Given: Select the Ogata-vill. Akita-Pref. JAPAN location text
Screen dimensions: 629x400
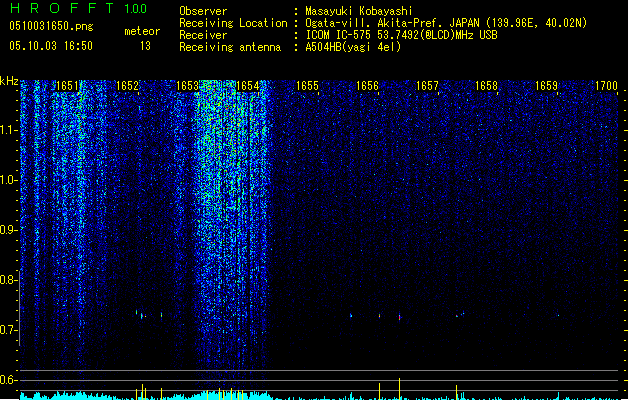Looking at the screenshot, I should click(446, 23).
